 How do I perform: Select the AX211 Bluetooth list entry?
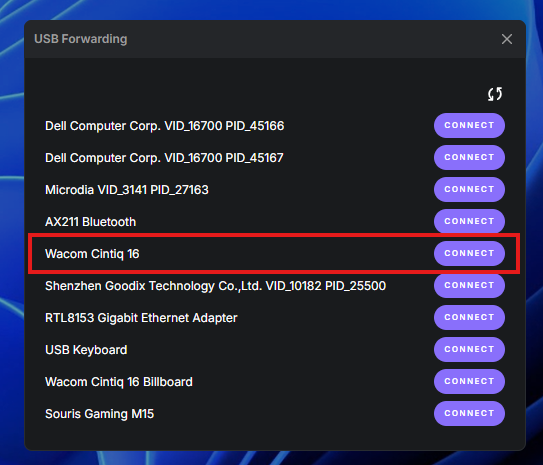pyautogui.click(x=90, y=222)
